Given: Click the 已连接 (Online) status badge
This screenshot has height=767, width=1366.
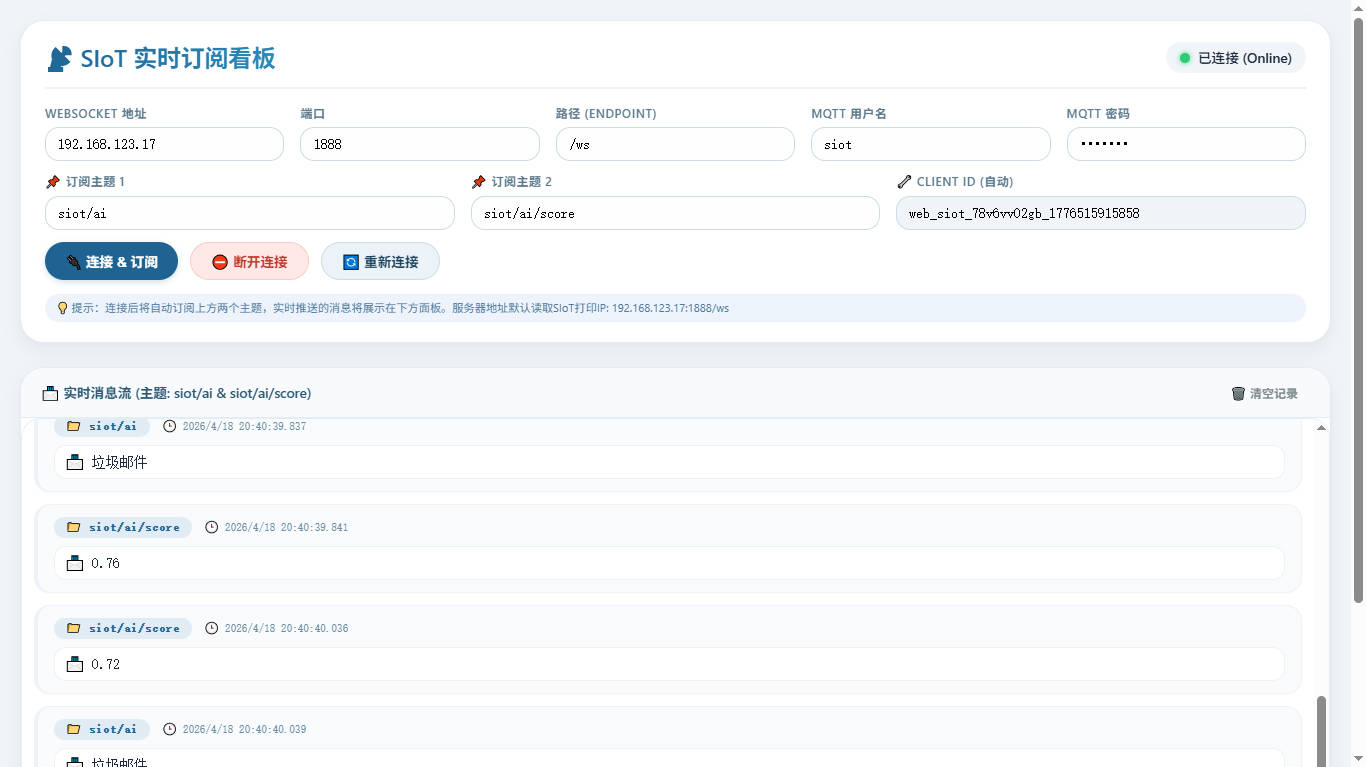Looking at the screenshot, I should click(1236, 58).
